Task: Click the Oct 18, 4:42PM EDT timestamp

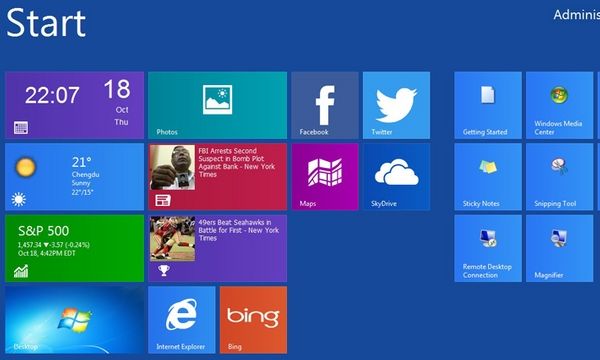Action: click(x=47, y=253)
